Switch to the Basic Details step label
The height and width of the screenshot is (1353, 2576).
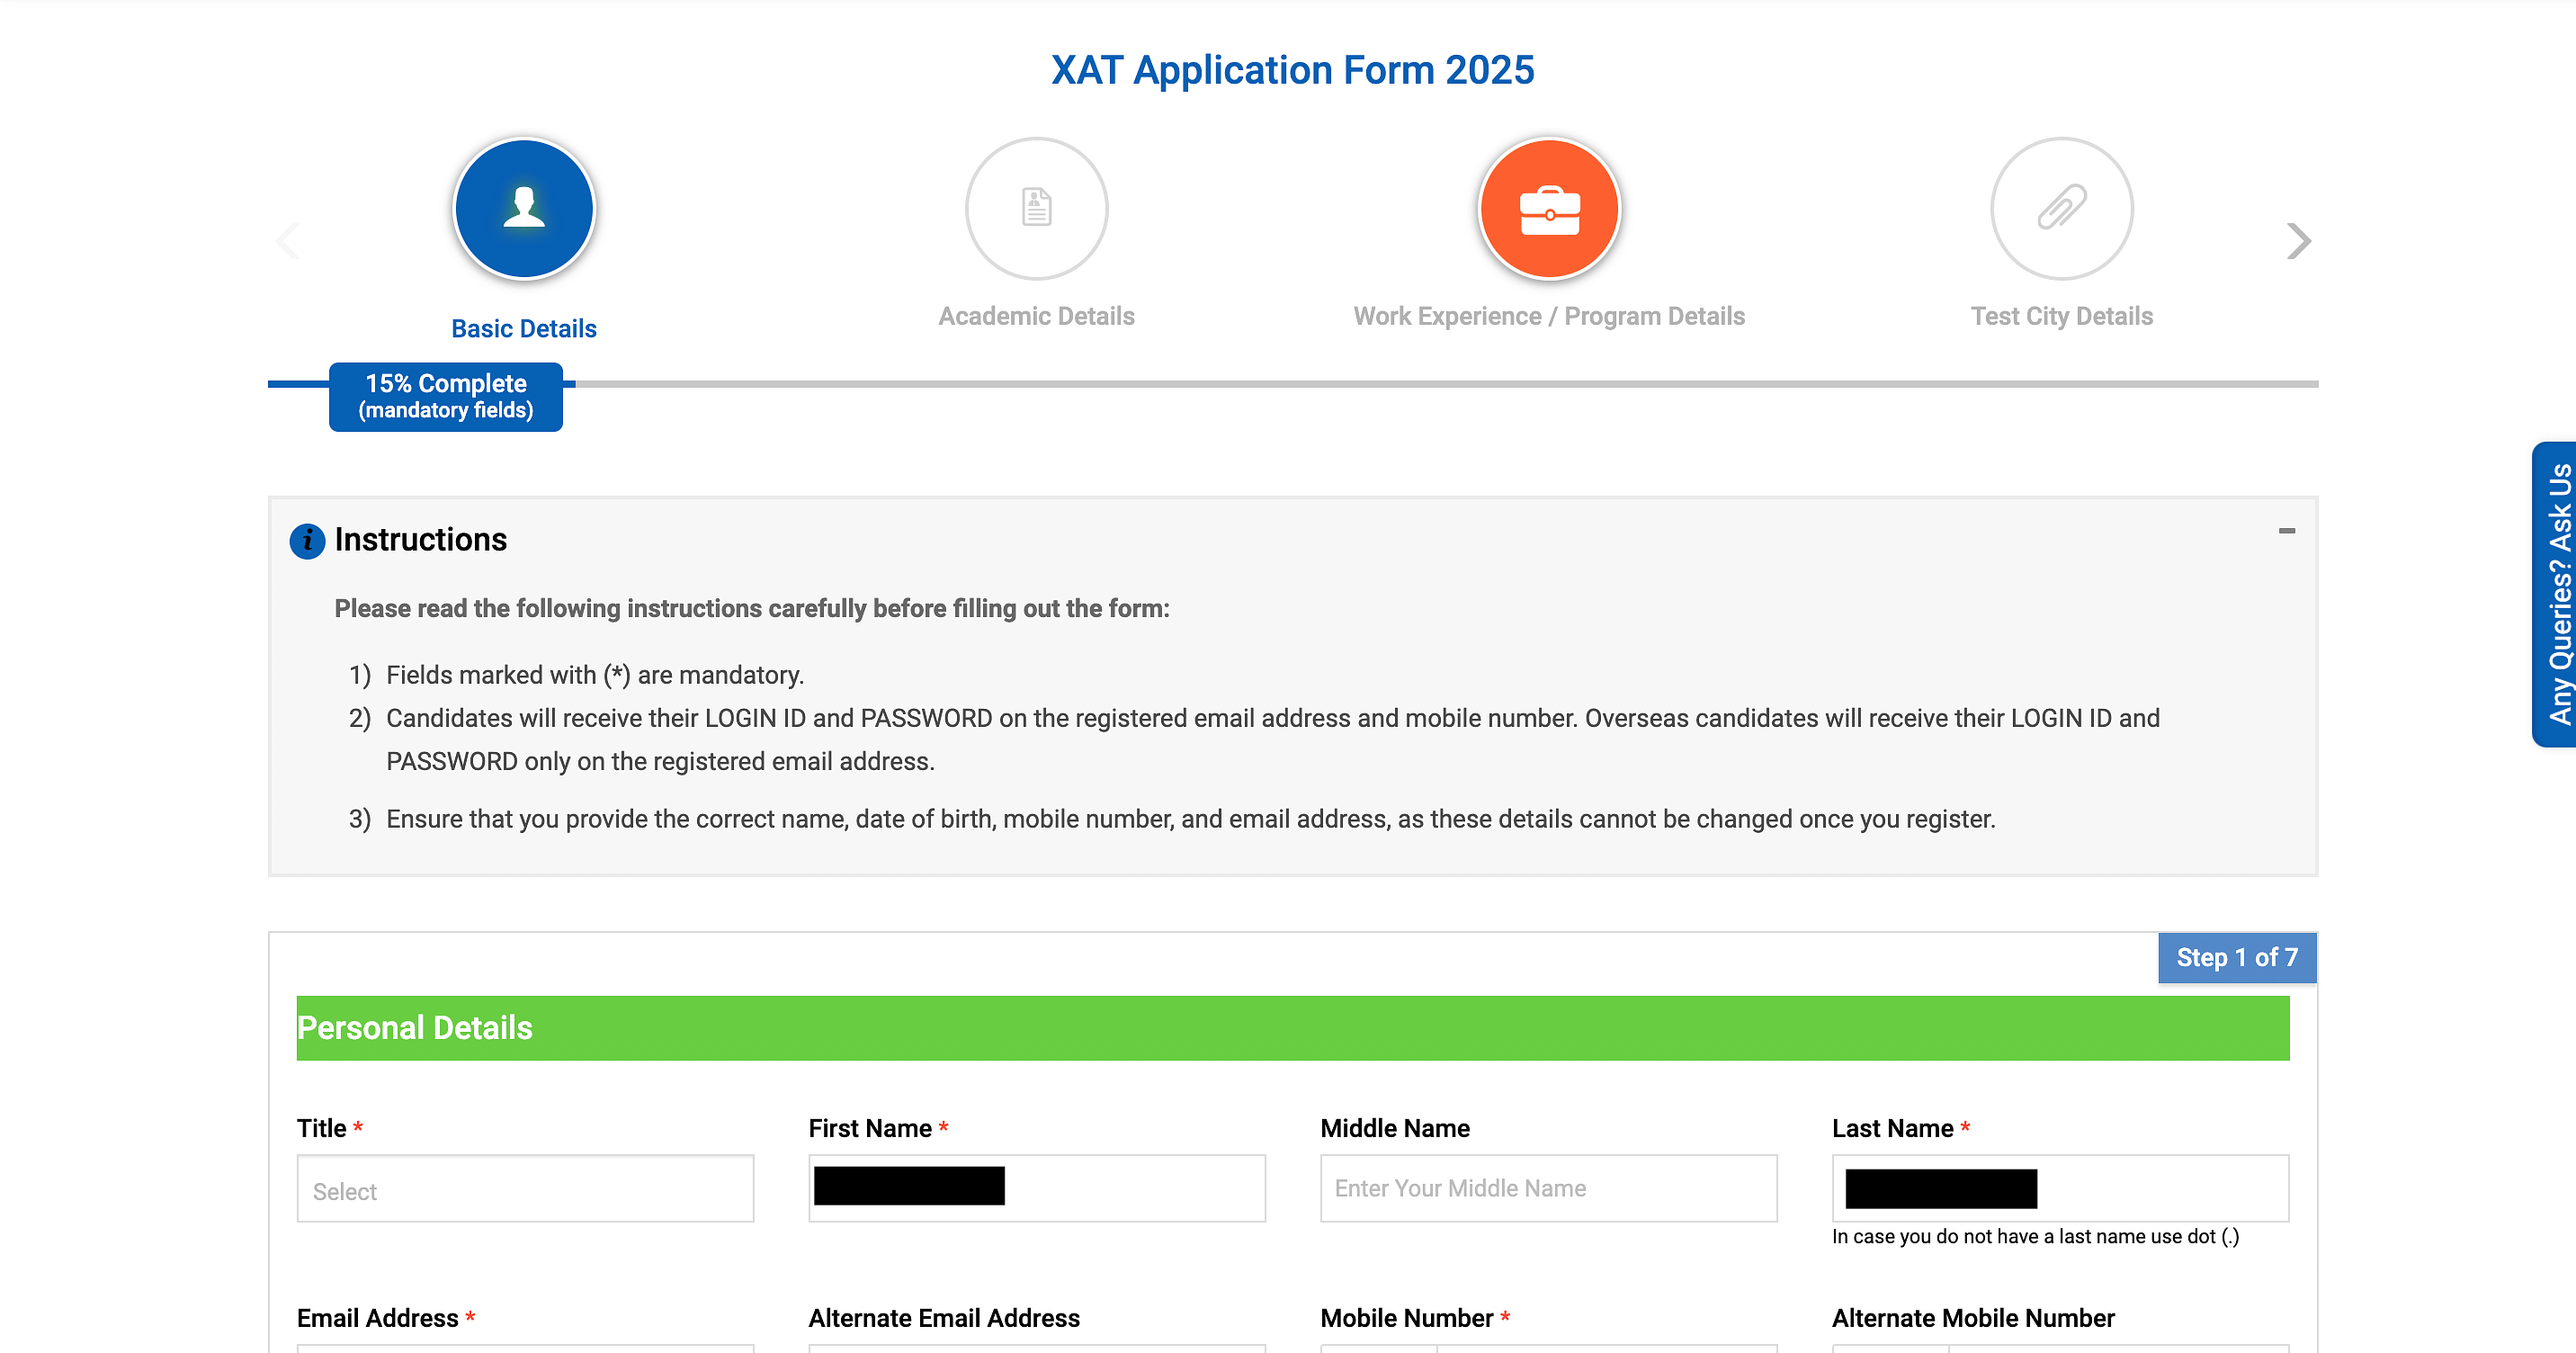click(524, 329)
